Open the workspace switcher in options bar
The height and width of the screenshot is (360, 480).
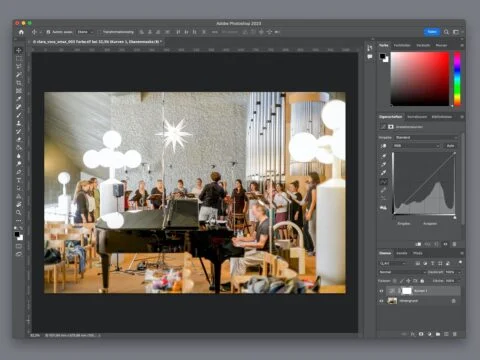(x=456, y=32)
